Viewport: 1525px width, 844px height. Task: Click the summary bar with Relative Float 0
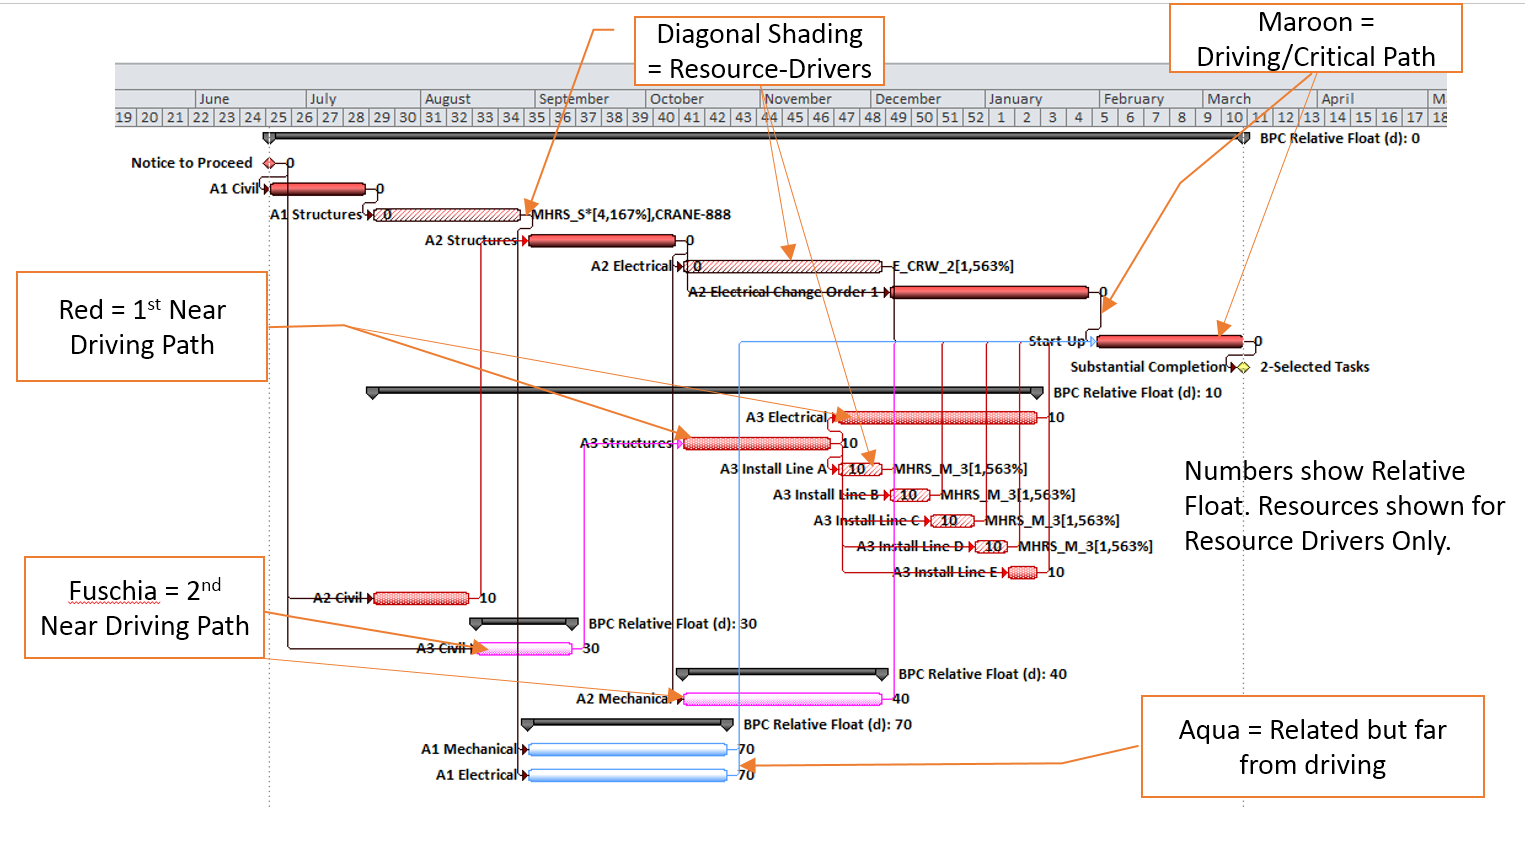[756, 136]
